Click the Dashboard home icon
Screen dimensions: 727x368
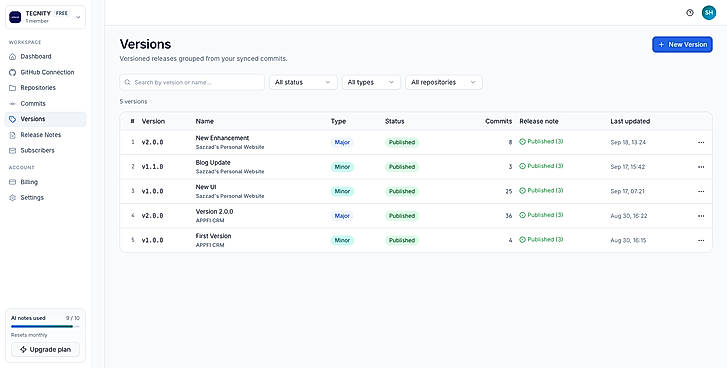[13, 57]
